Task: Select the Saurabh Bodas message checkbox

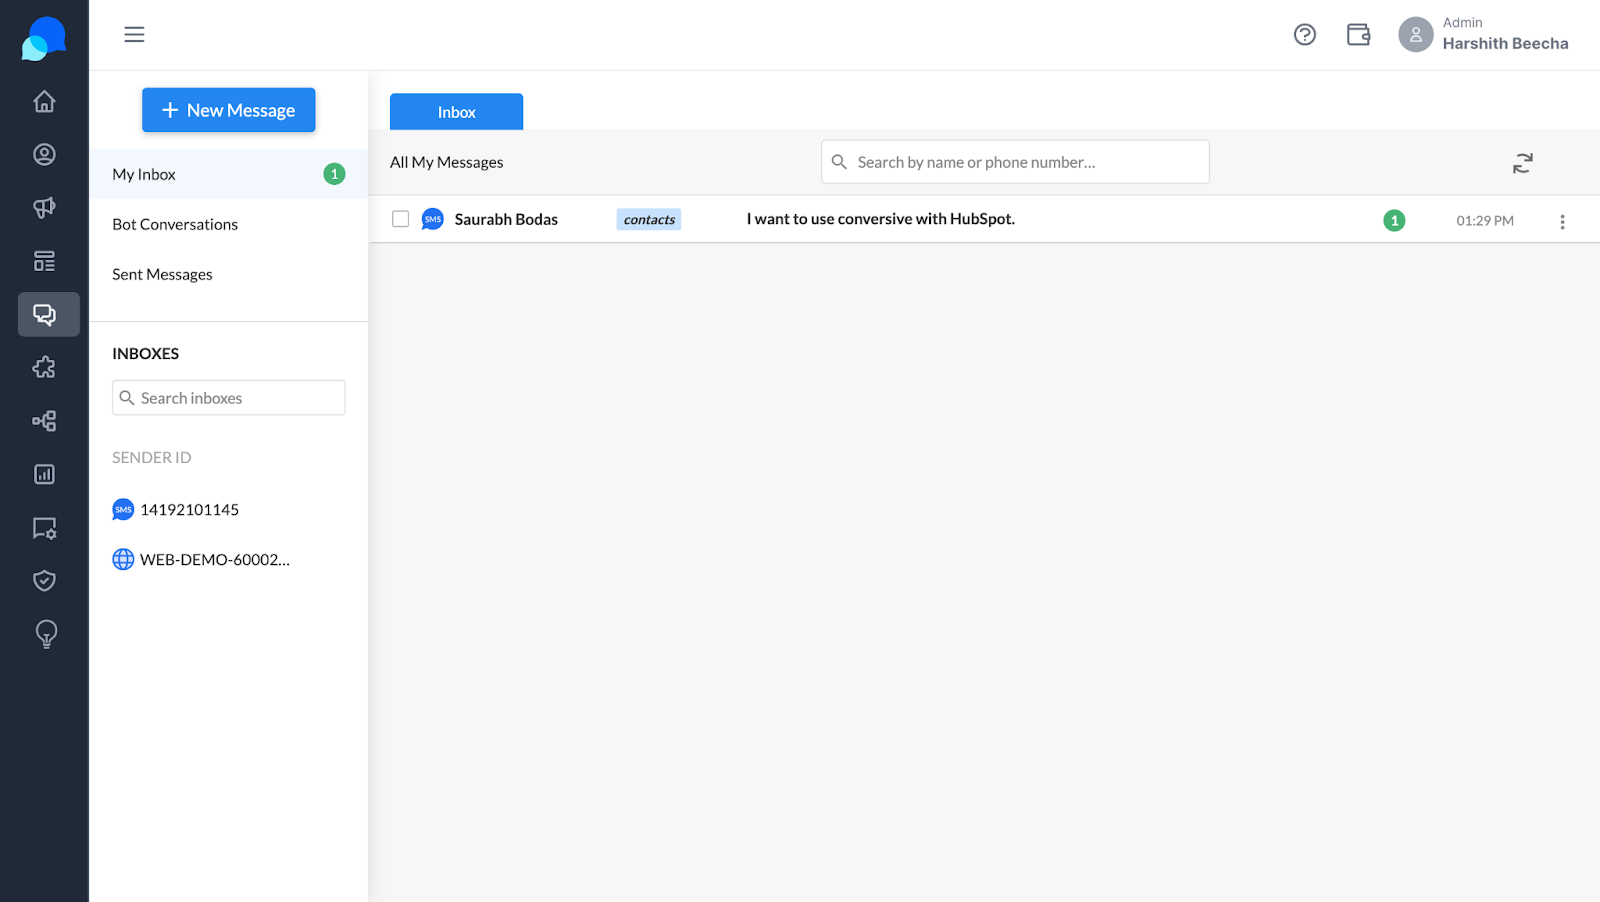Action: click(400, 219)
